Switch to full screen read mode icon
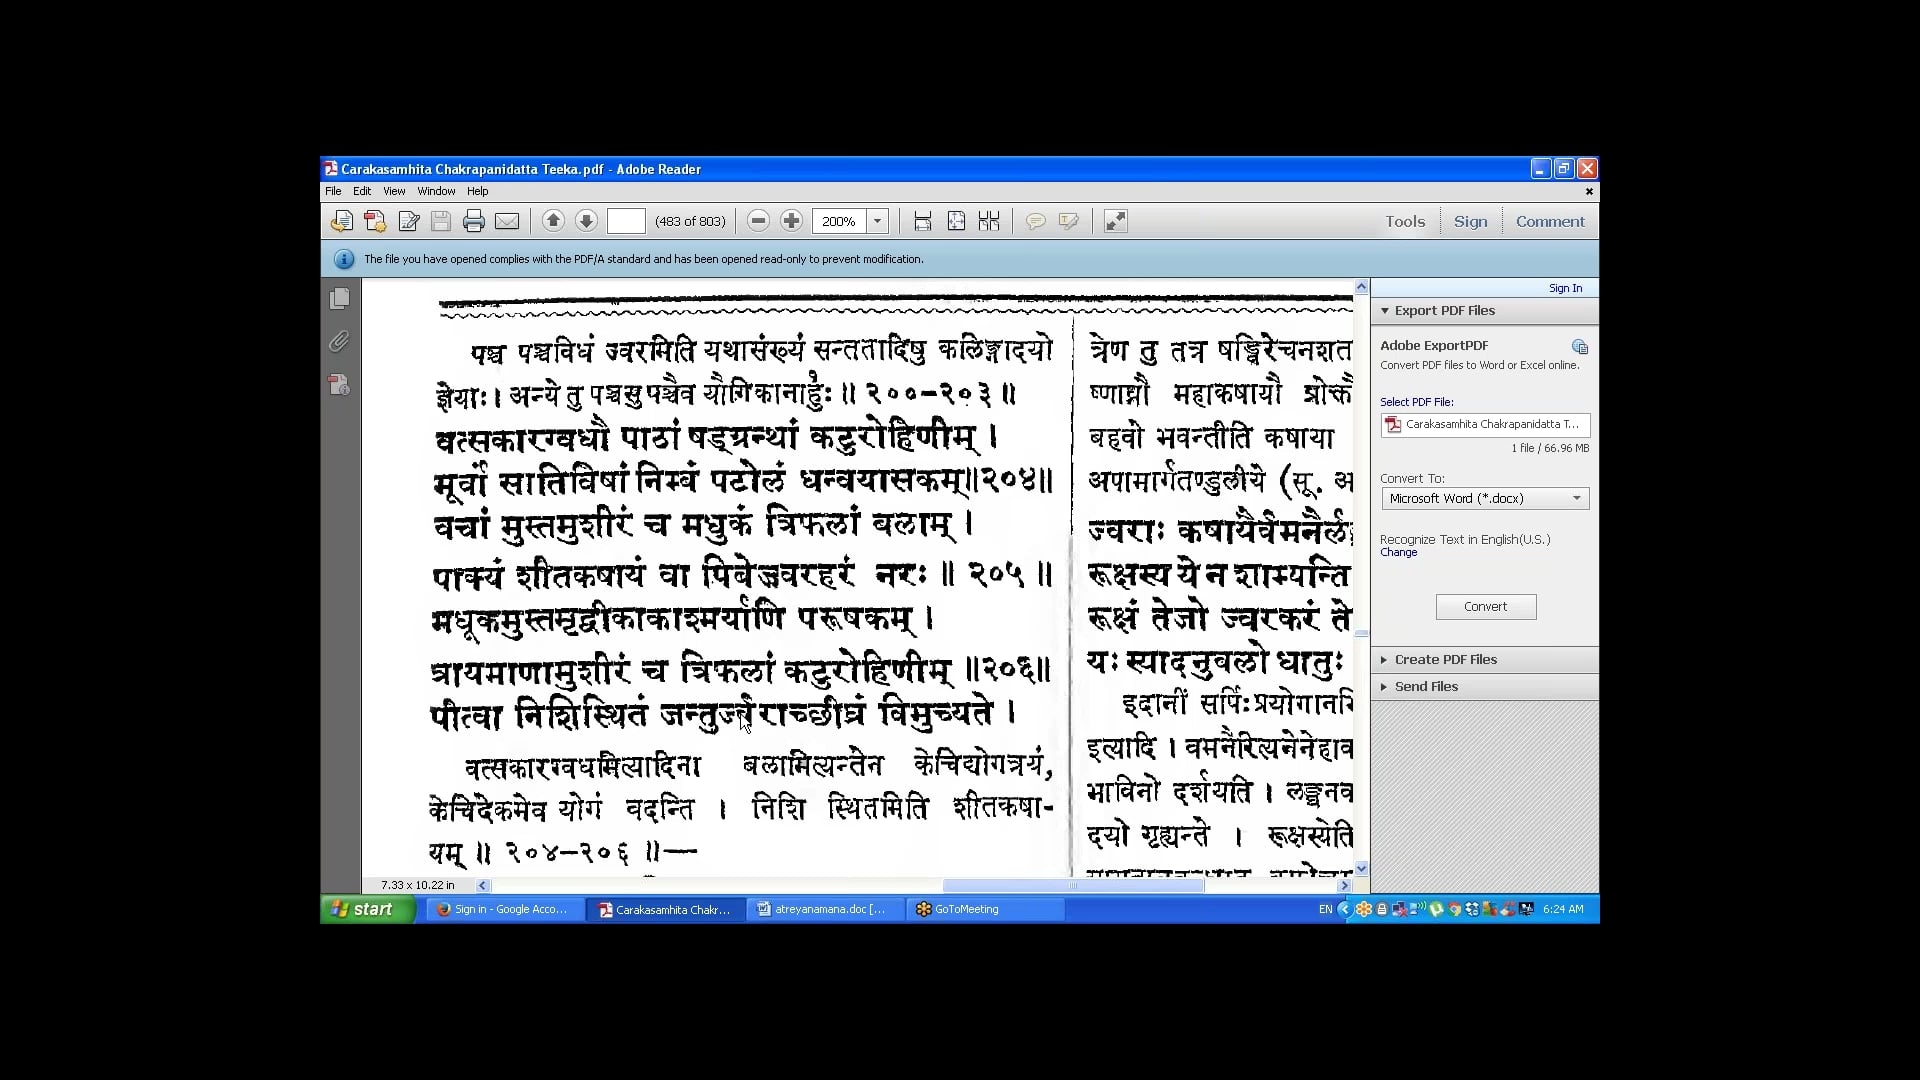 (x=1115, y=221)
